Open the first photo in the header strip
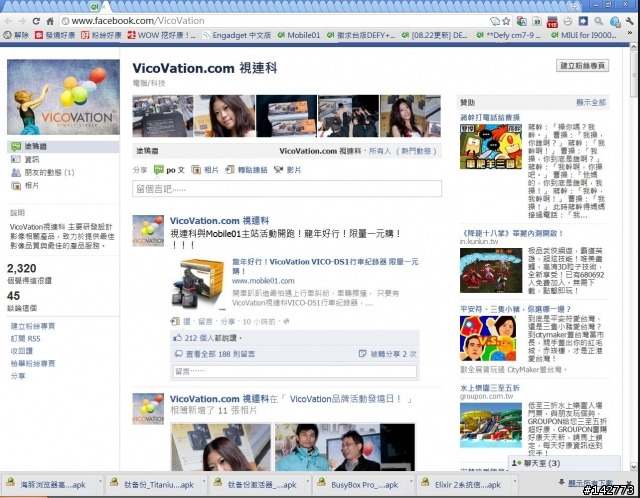Image resolution: width=640 pixels, height=498 pixels. coord(163,116)
